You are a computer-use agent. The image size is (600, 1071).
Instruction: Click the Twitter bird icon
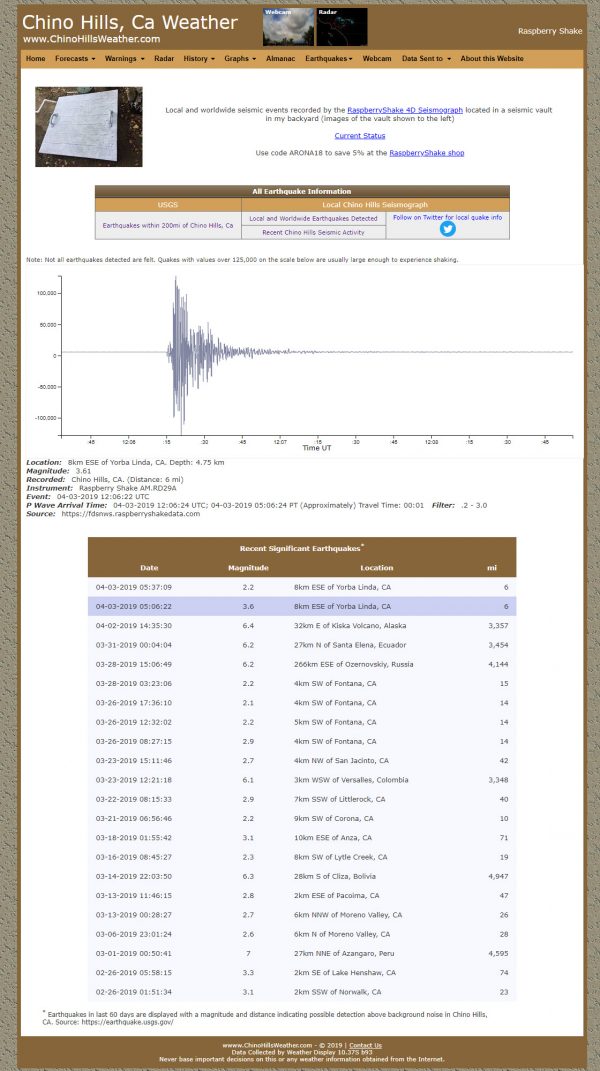coord(448,229)
